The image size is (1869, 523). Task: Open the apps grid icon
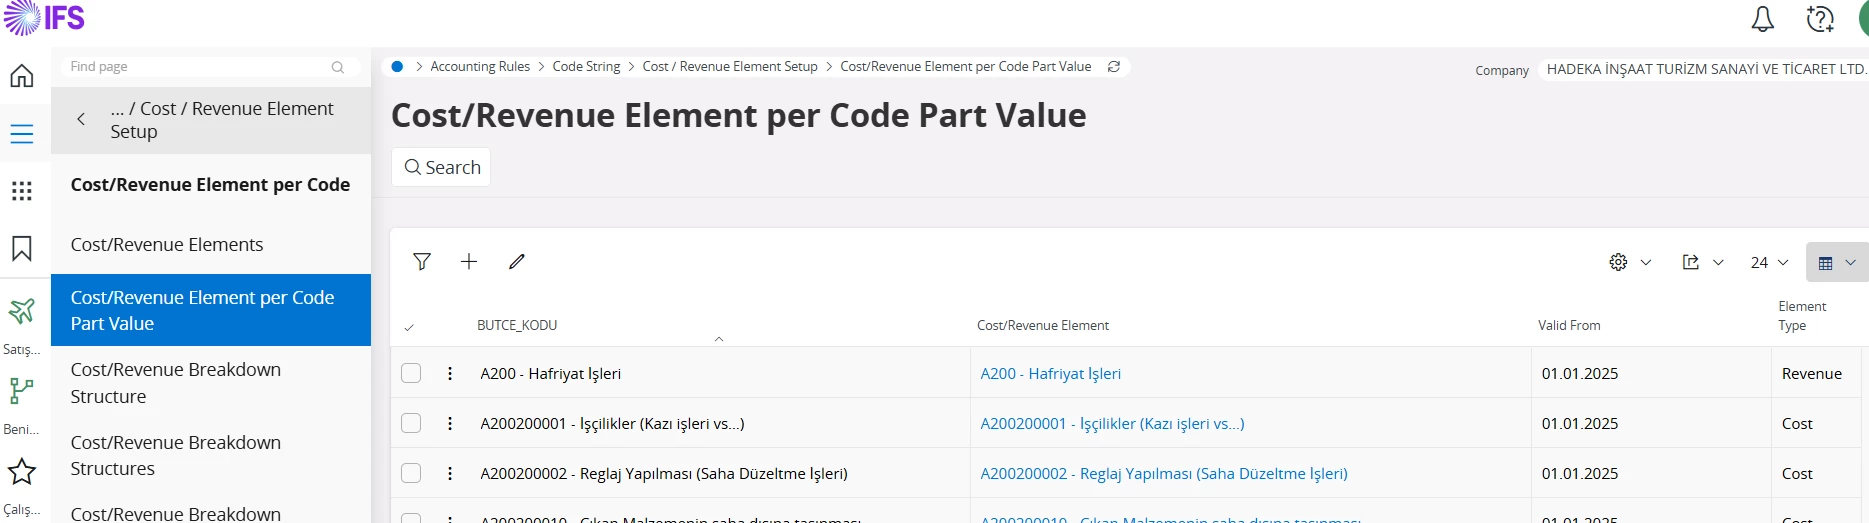tap(22, 190)
